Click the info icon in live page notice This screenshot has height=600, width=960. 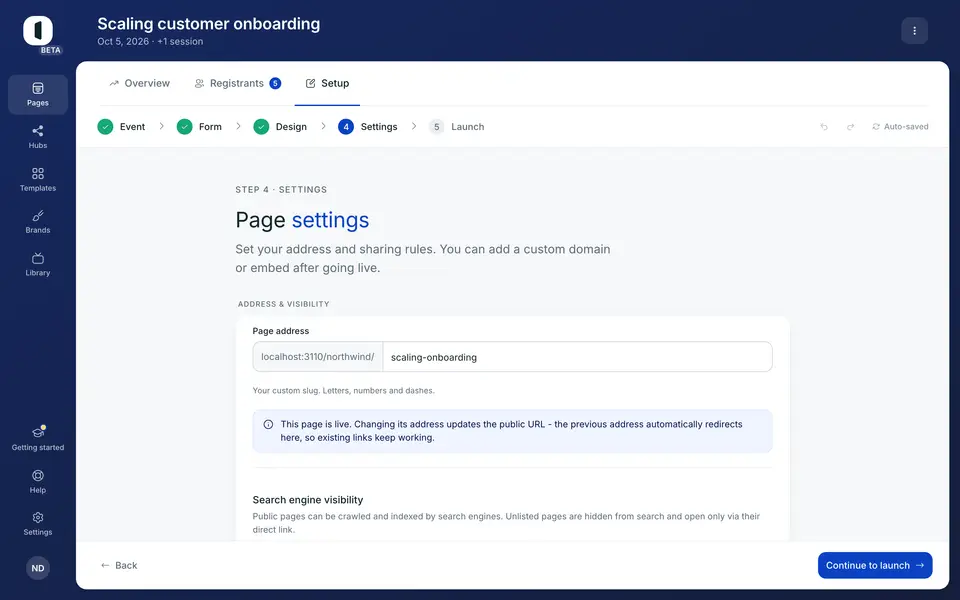coord(268,424)
